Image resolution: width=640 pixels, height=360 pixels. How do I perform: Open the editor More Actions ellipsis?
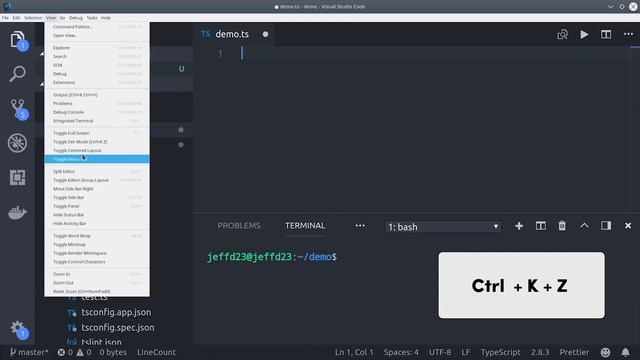coord(628,34)
